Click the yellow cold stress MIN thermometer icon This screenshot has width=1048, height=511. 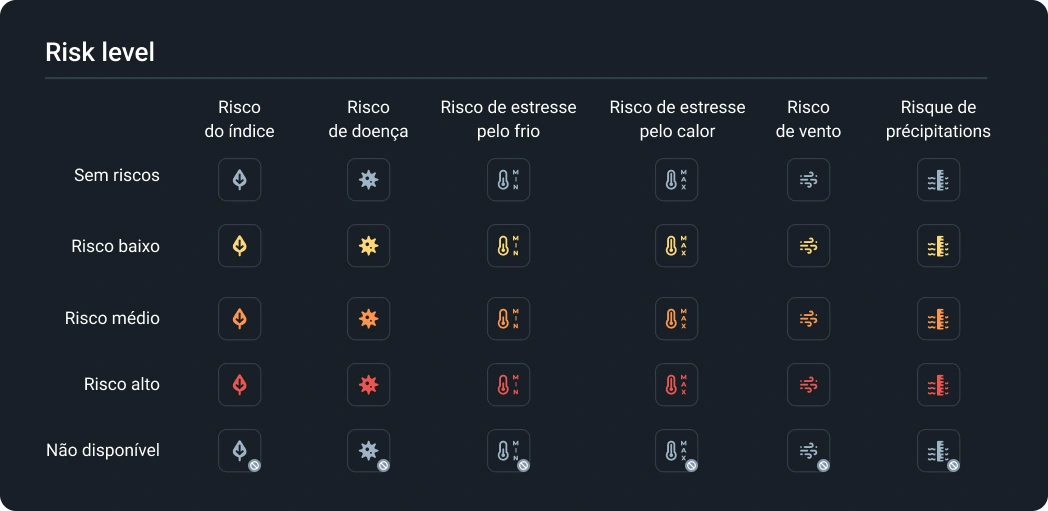pos(508,246)
